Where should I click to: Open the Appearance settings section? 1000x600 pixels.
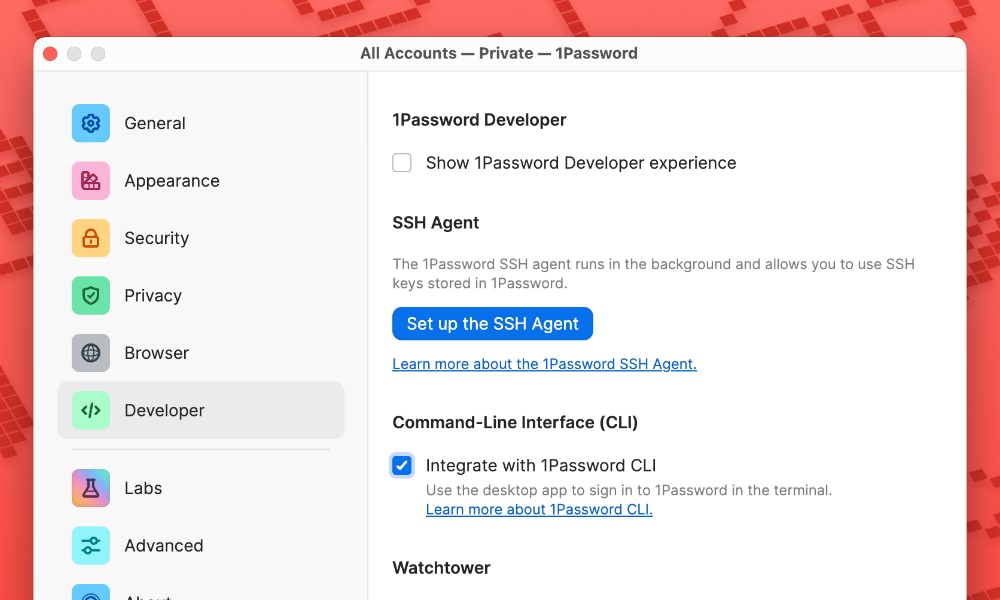pos(172,181)
